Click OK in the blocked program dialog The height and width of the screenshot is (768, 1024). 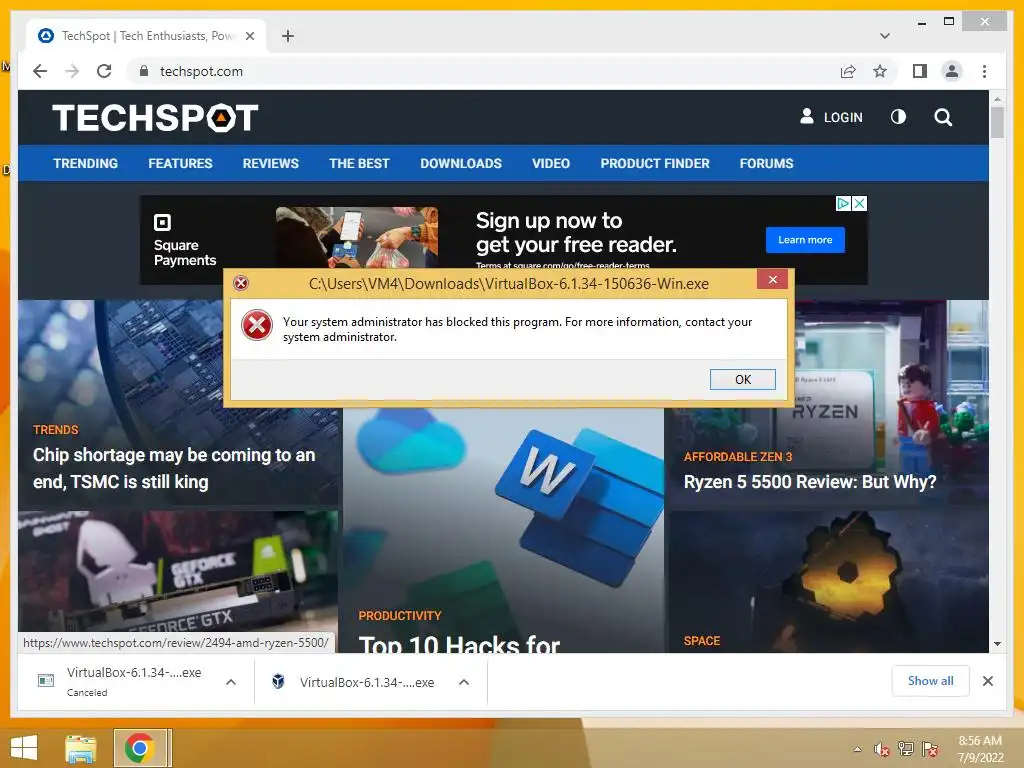[743, 379]
